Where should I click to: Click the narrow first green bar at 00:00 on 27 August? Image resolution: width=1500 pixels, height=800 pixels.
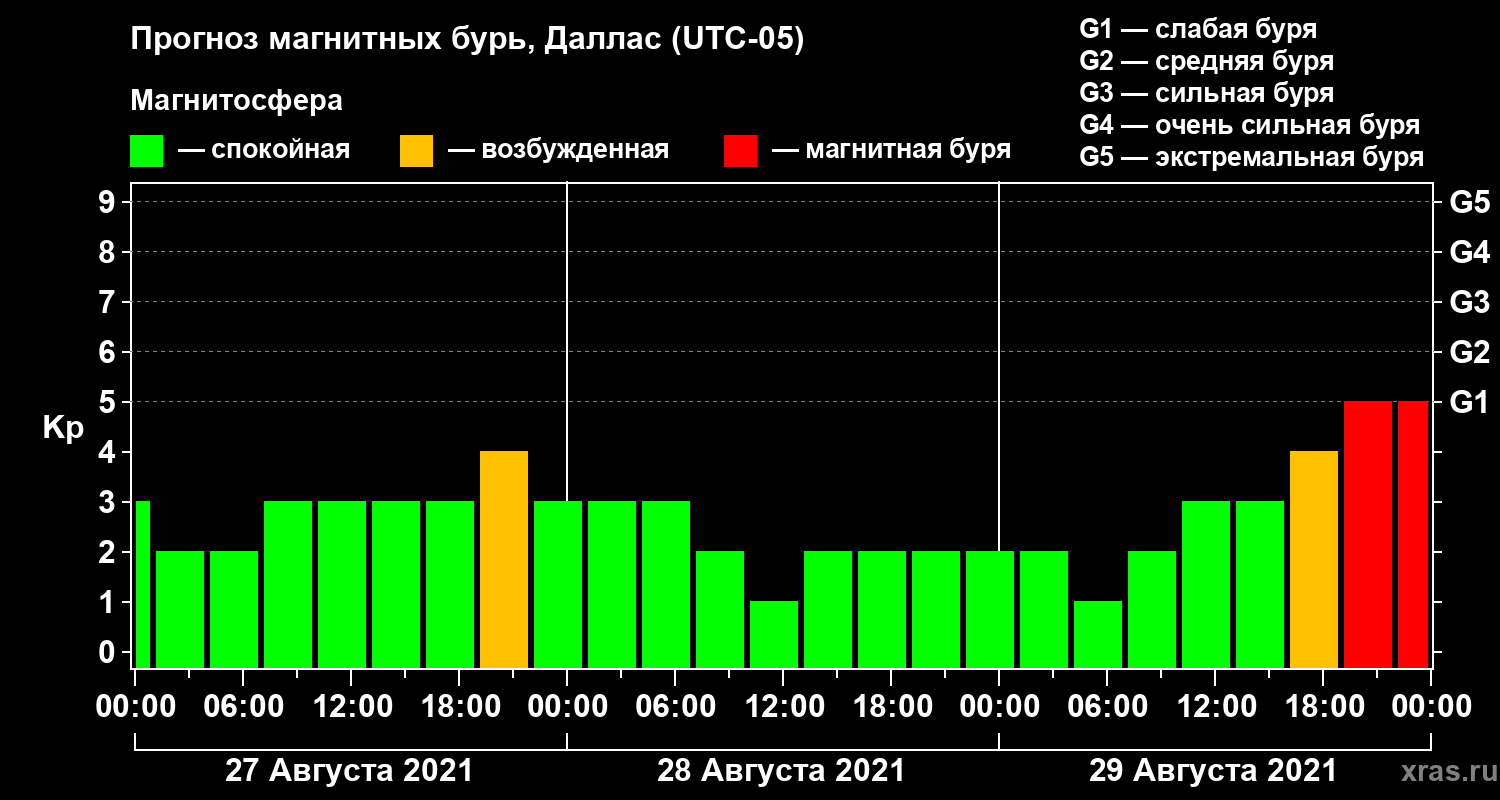(x=143, y=584)
